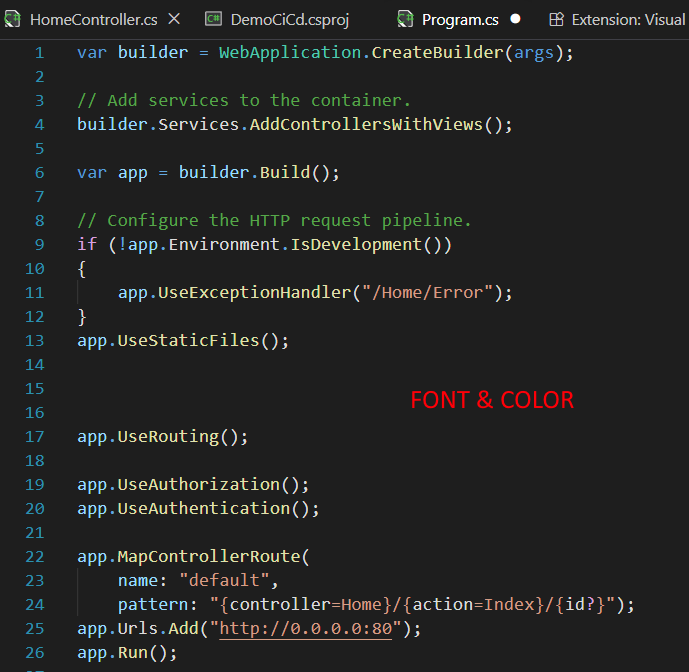Click on 'UseAuthorization' in line 19
This screenshot has height=672, width=689.
pyautogui.click(x=199, y=485)
